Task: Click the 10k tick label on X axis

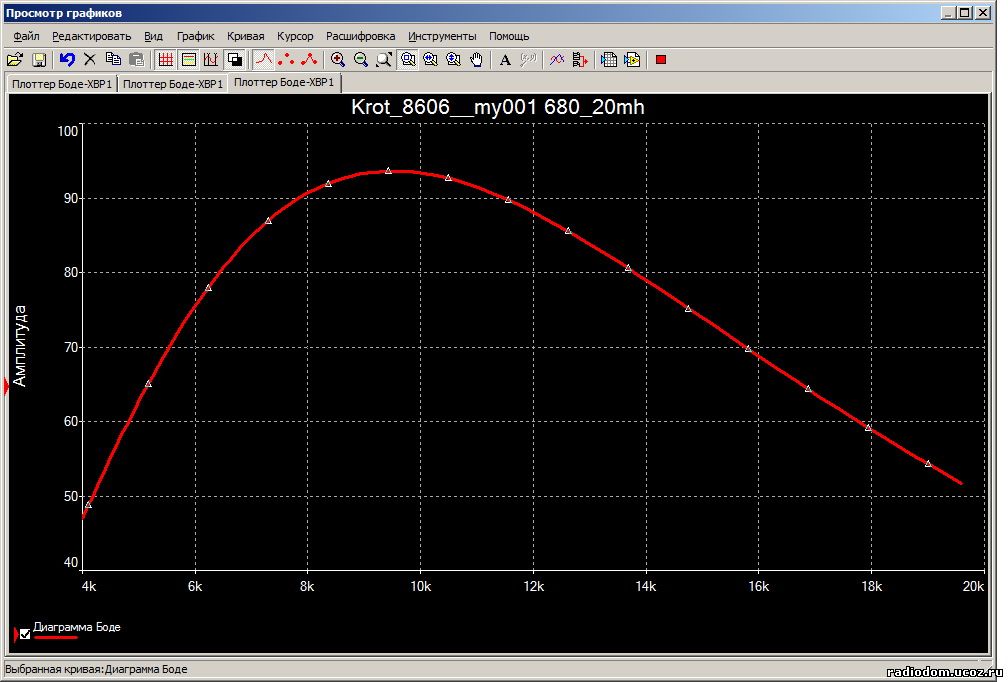Action: (420, 586)
